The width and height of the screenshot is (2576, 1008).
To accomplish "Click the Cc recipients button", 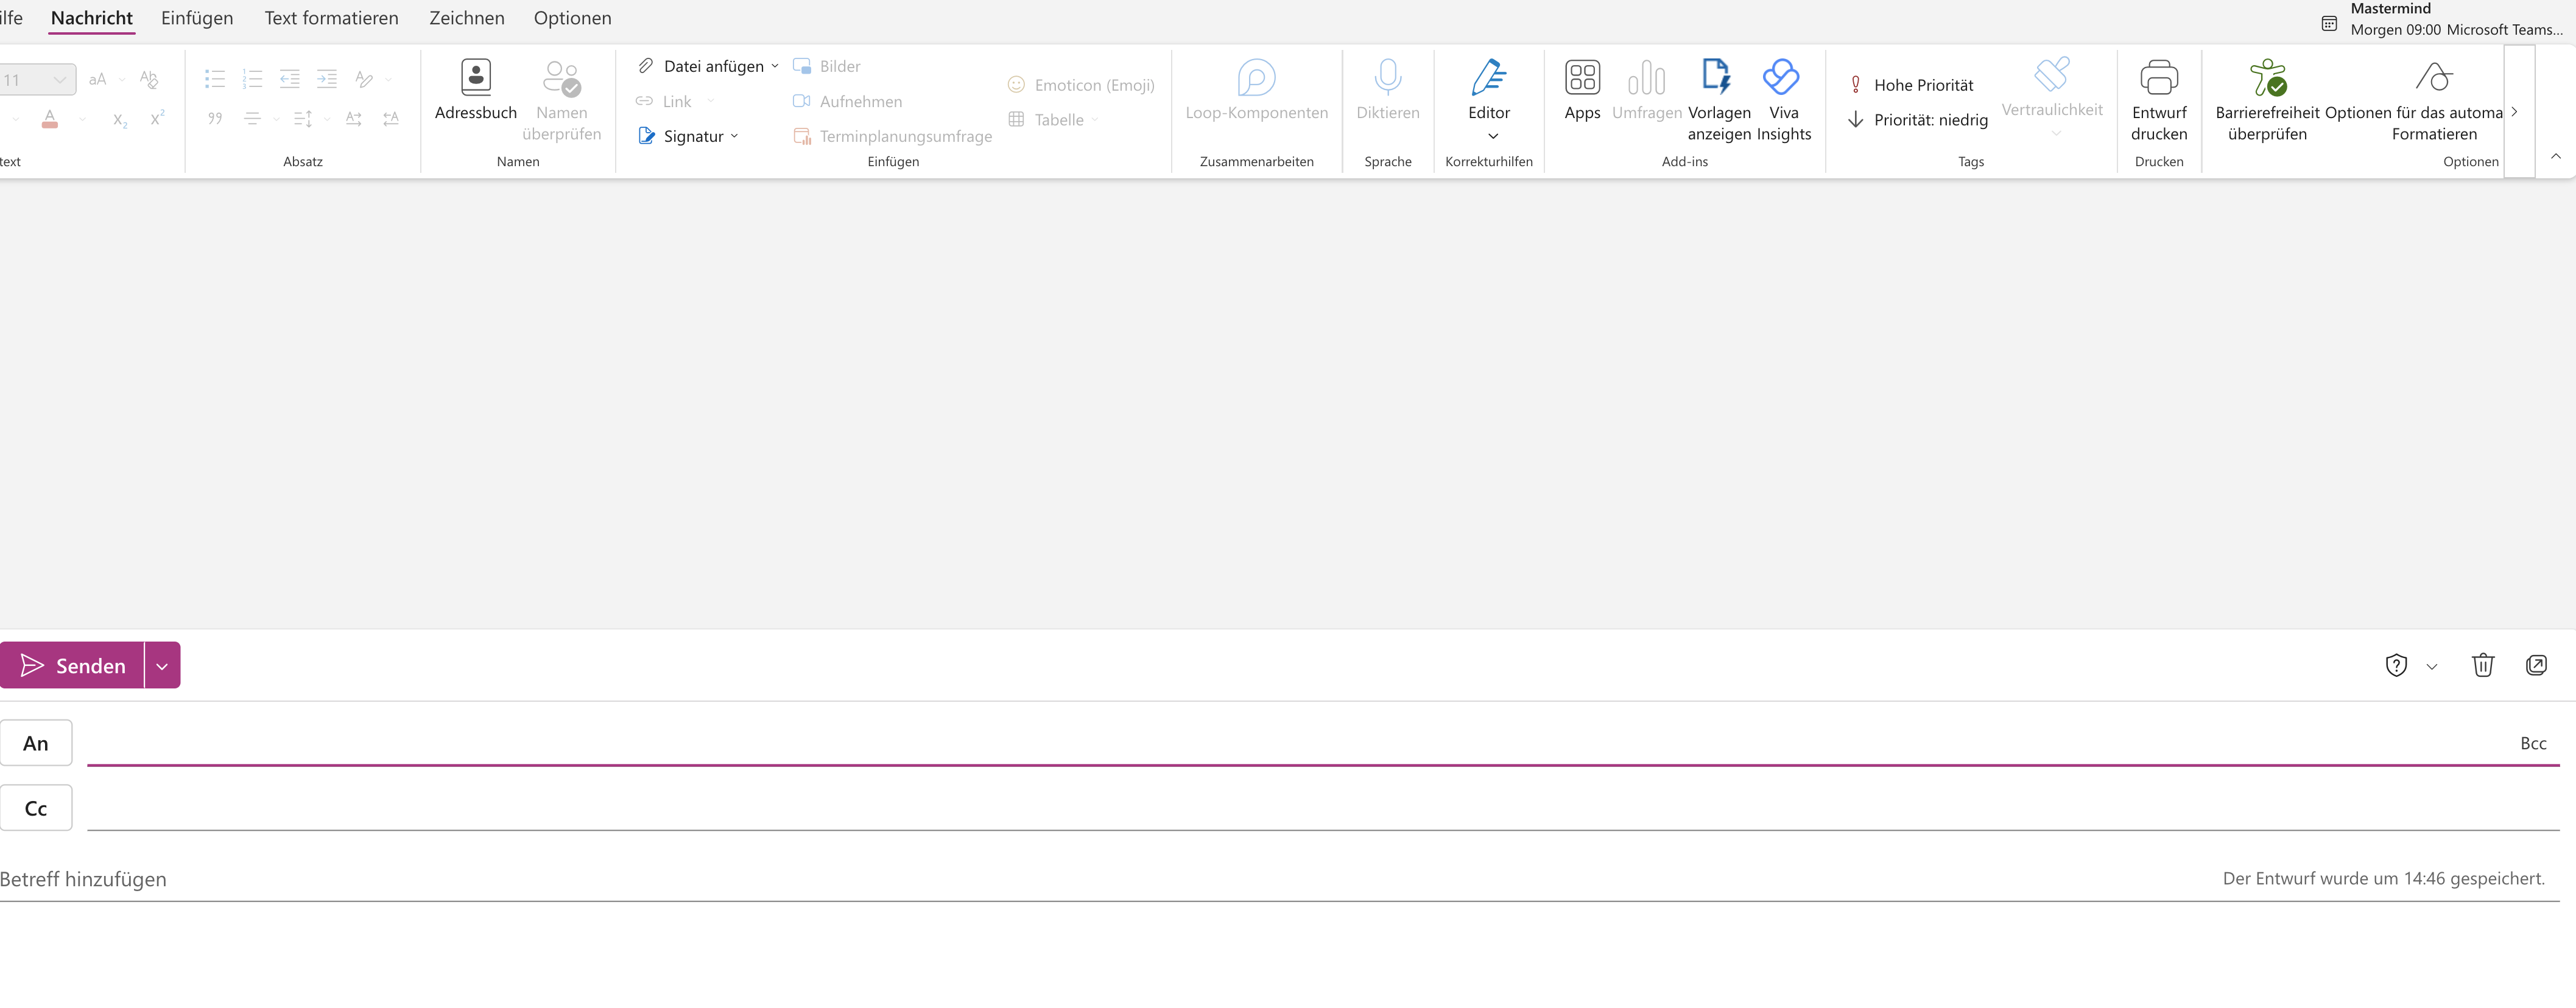I will click(36, 808).
